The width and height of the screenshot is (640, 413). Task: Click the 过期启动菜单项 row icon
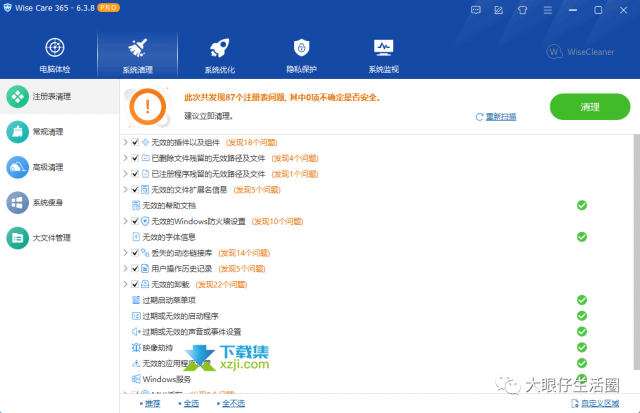pyautogui.click(x=136, y=300)
